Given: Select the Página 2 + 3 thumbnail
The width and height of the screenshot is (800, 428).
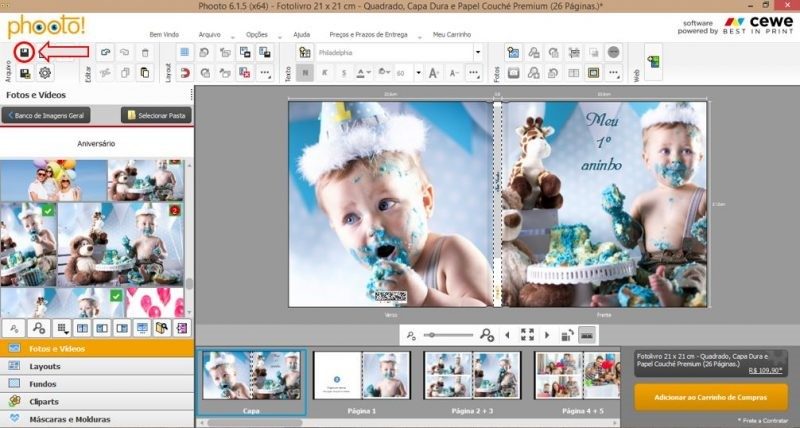Looking at the screenshot, I should 471,375.
